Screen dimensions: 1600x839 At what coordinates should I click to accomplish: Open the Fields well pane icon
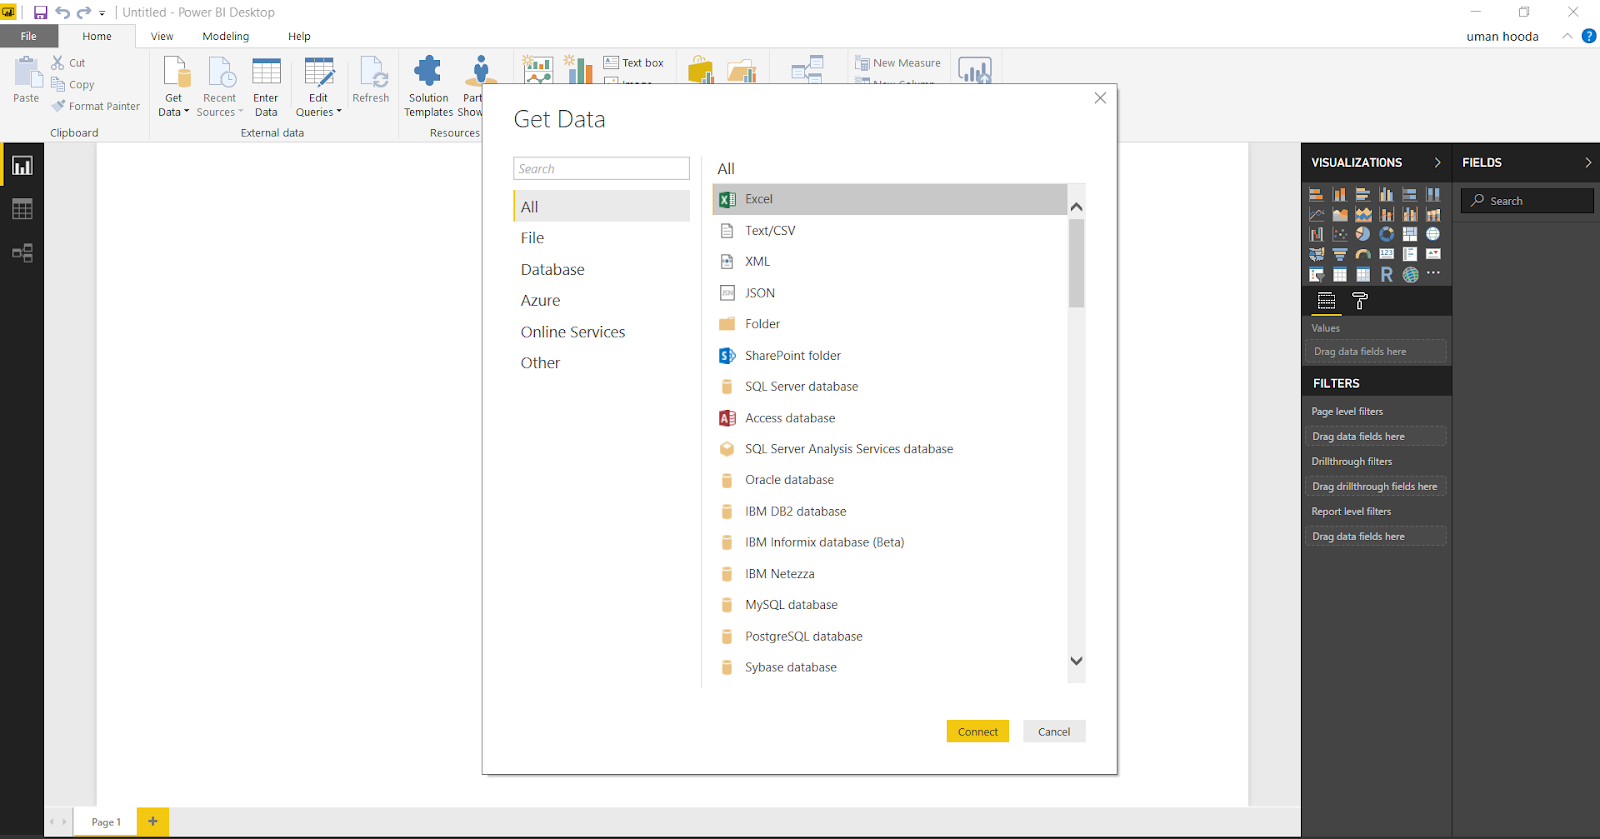click(x=1326, y=300)
